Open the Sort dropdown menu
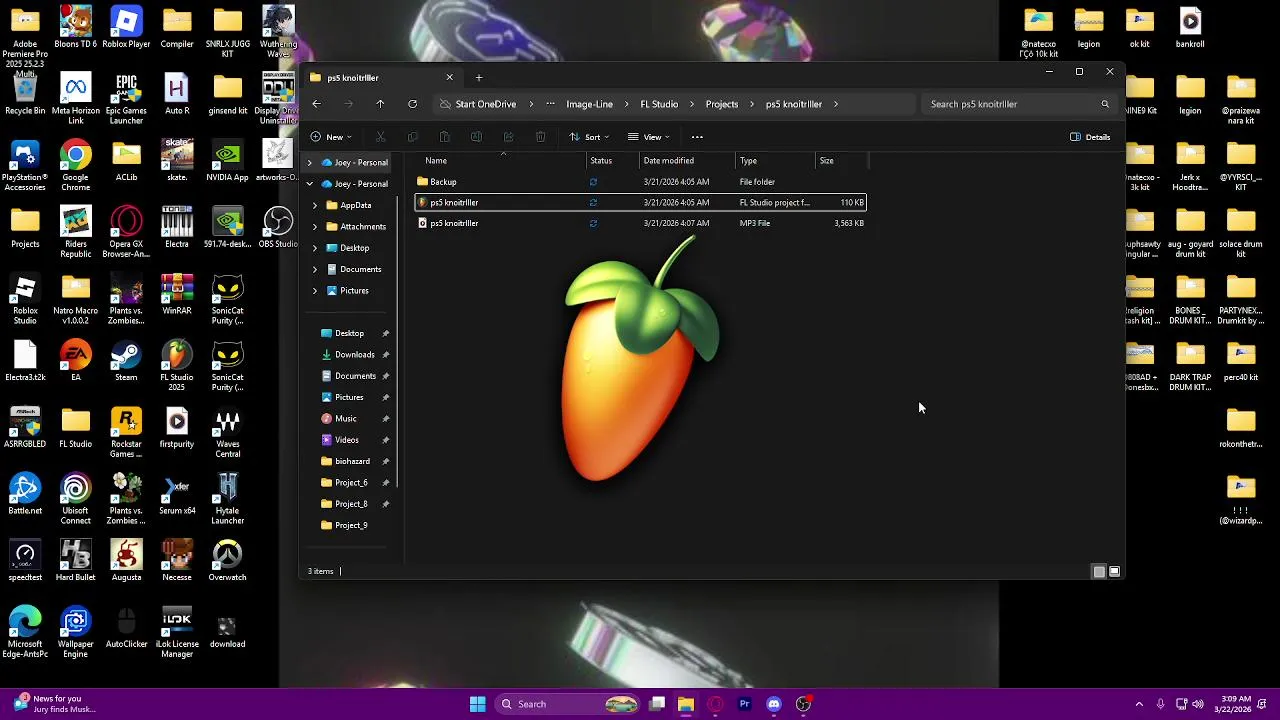Screen dimensions: 1280x720 coord(589,137)
